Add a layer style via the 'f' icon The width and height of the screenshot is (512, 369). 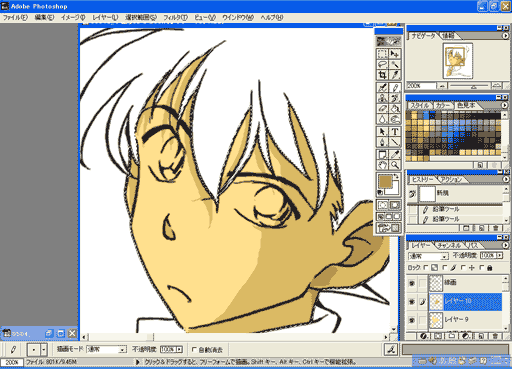(424, 336)
